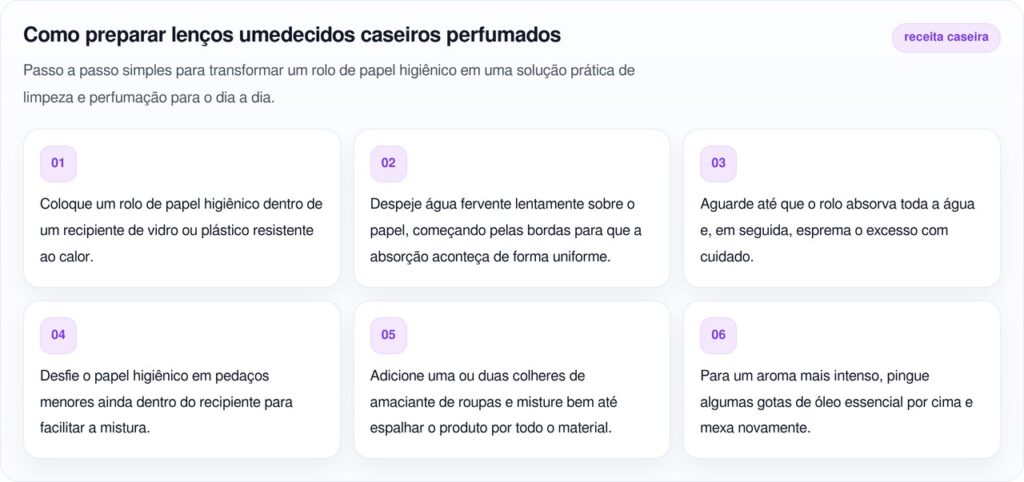Select the step 05 number badge

coord(388,335)
